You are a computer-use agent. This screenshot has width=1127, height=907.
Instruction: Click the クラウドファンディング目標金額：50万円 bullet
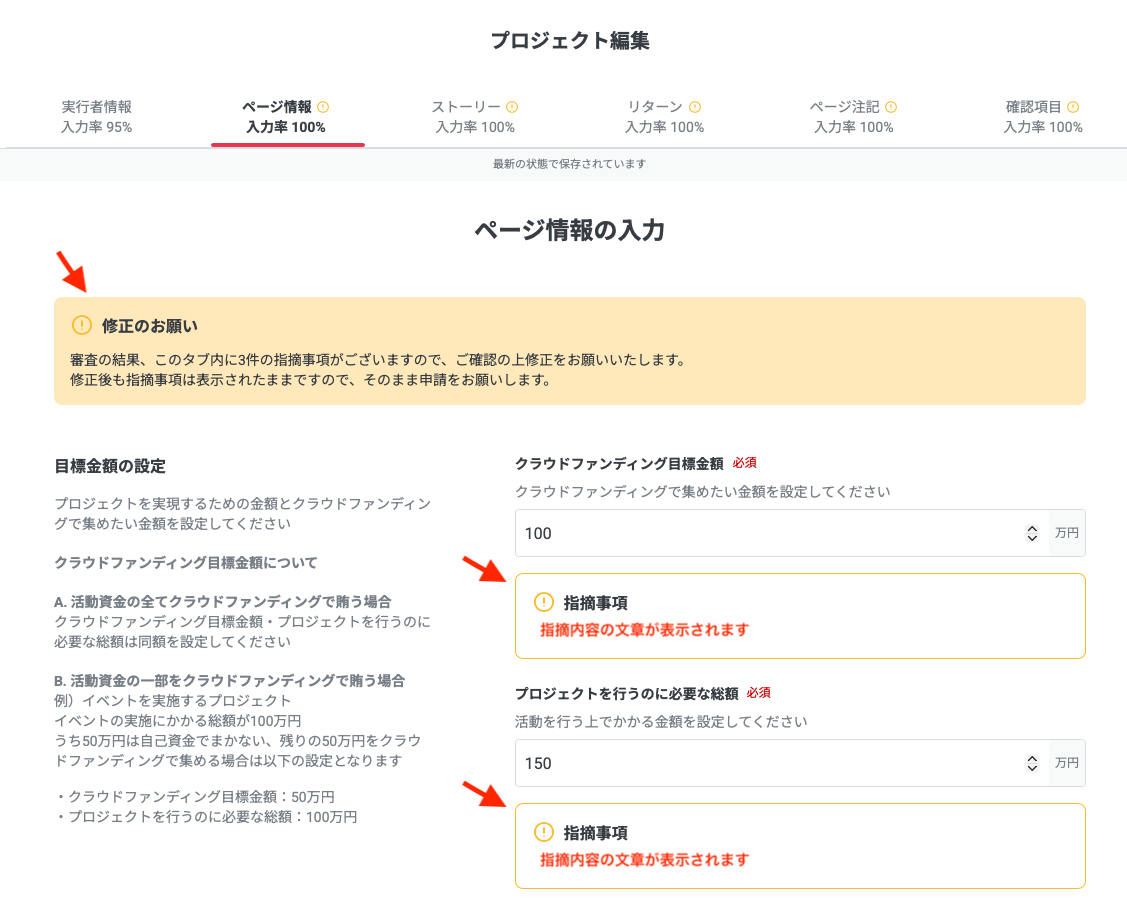[x=196, y=796]
